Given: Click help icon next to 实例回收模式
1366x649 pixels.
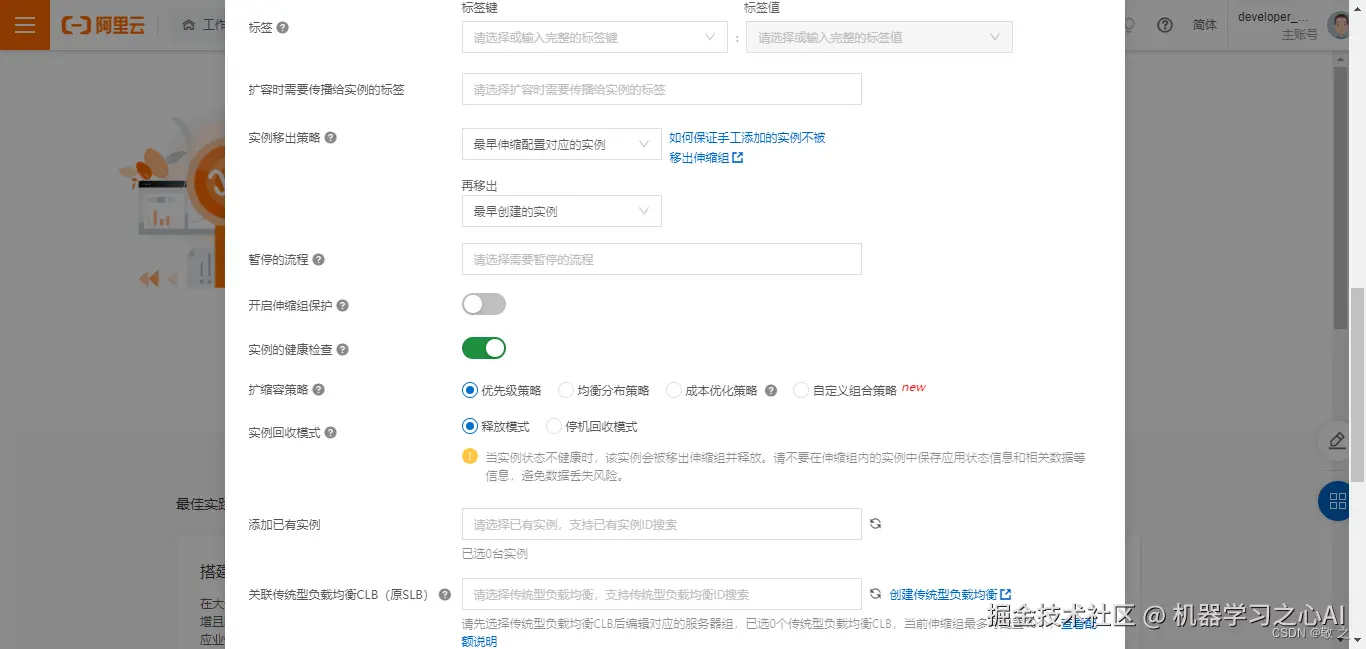Looking at the screenshot, I should [331, 433].
